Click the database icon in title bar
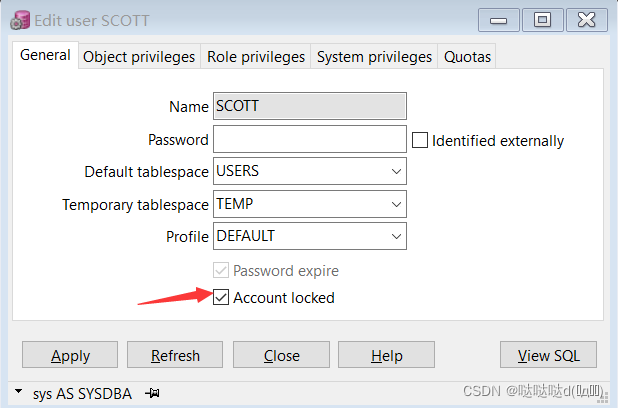The image size is (618, 408). click(19, 19)
